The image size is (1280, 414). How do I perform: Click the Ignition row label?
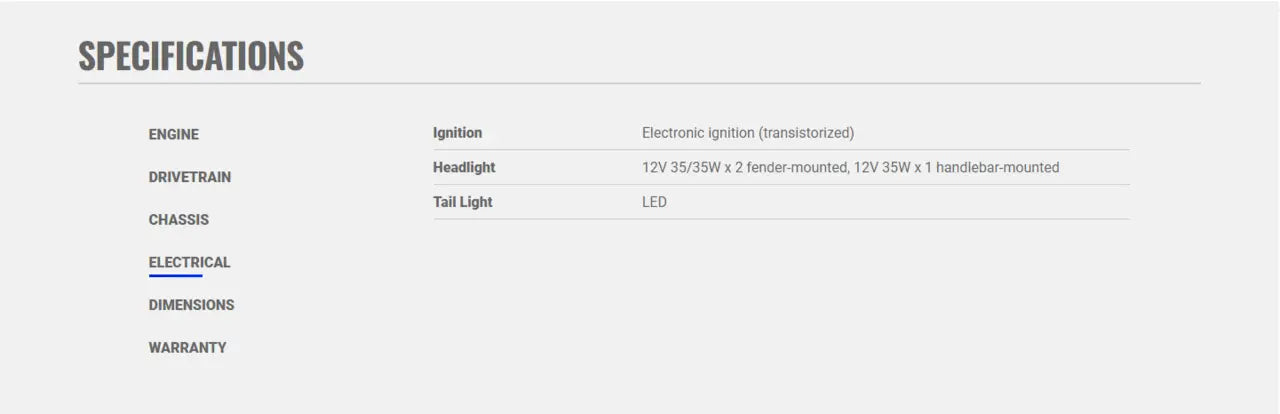[457, 133]
